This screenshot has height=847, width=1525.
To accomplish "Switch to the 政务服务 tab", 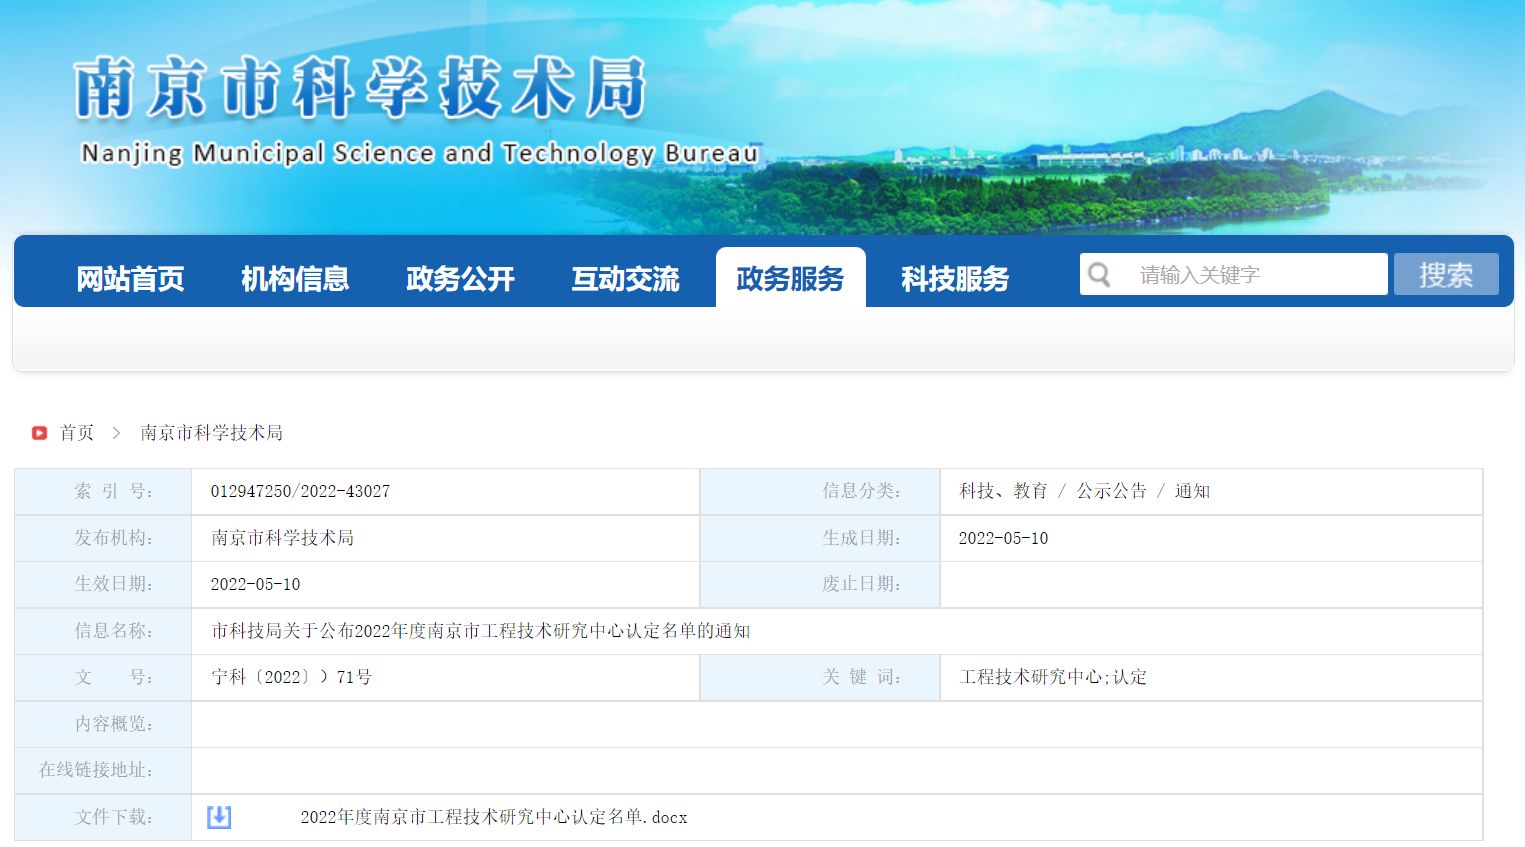I will point(790,279).
